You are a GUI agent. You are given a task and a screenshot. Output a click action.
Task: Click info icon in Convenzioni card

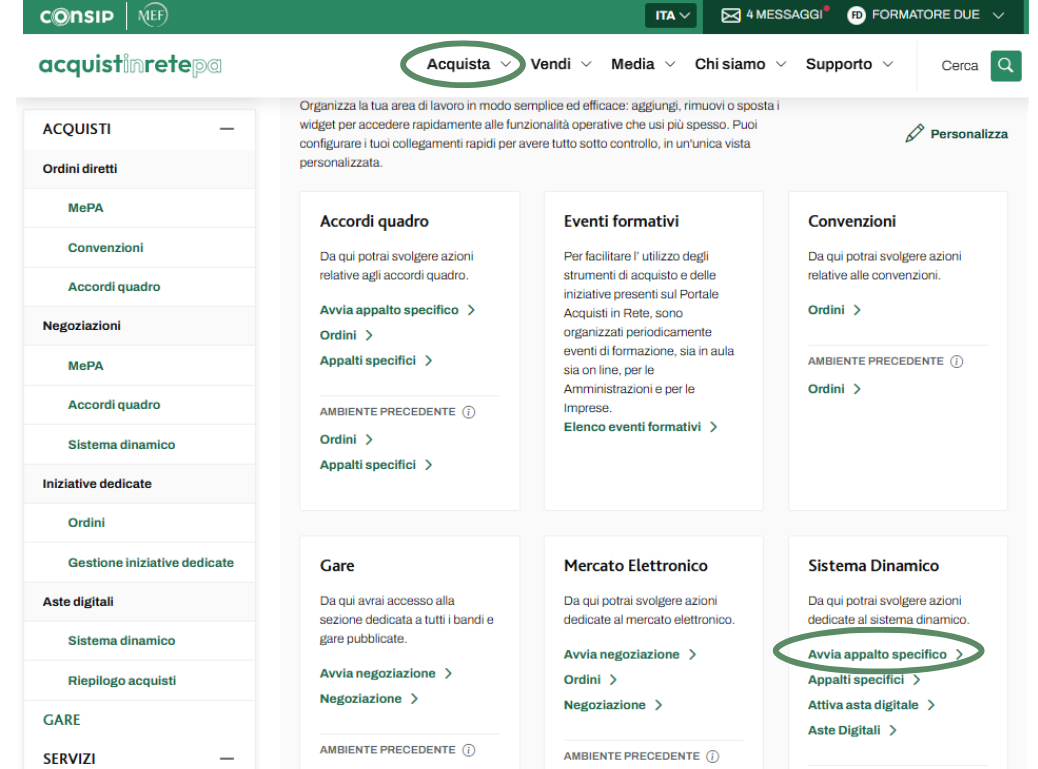(x=957, y=362)
